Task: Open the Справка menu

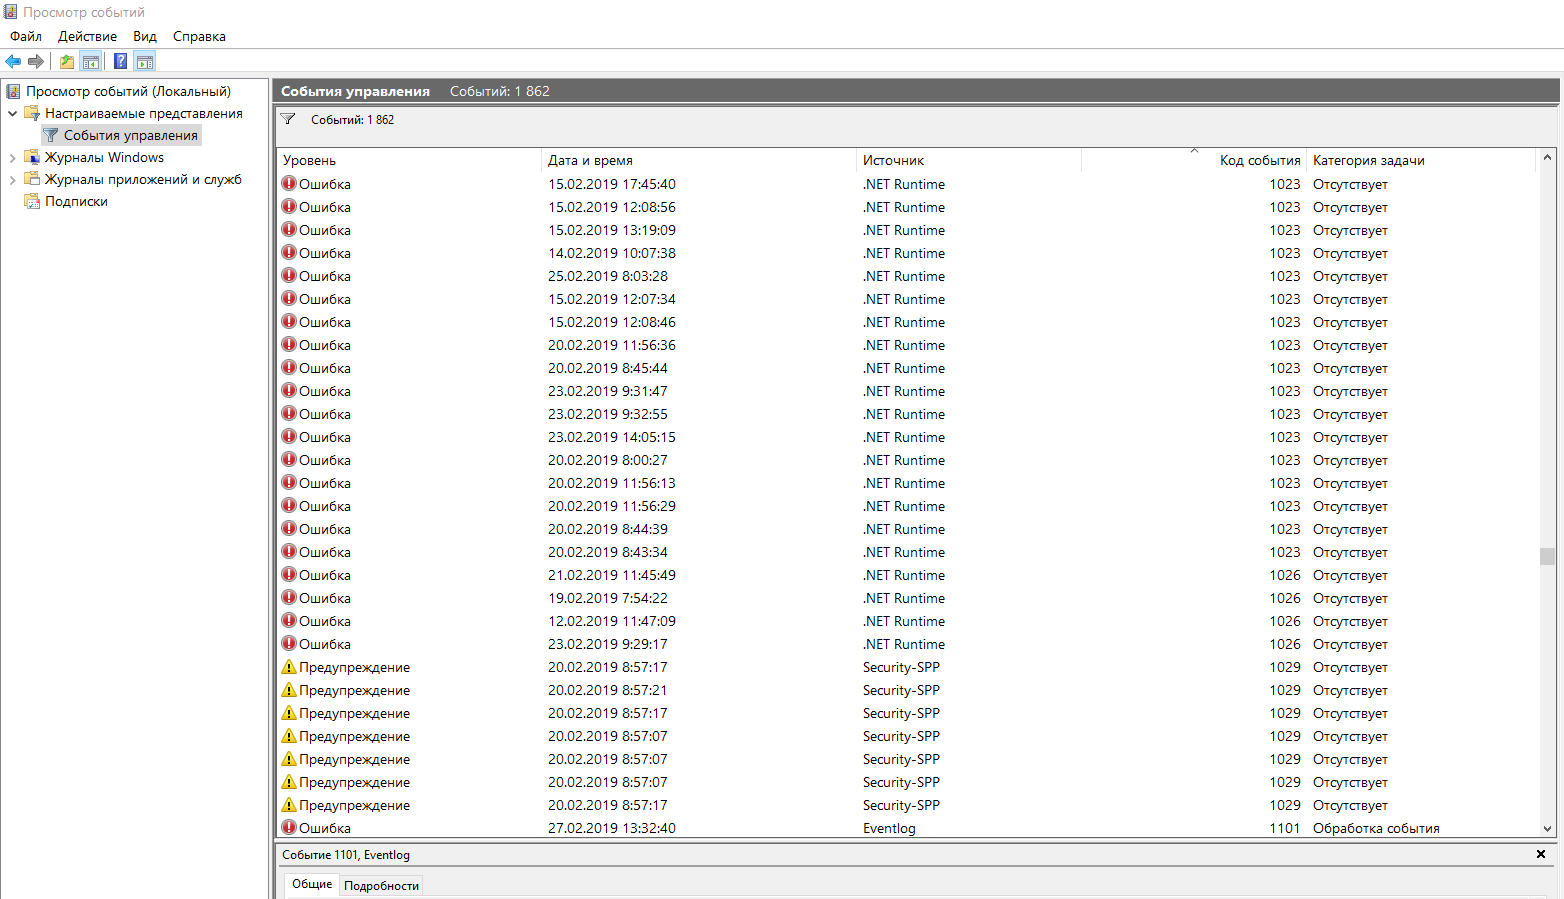Action: point(199,36)
